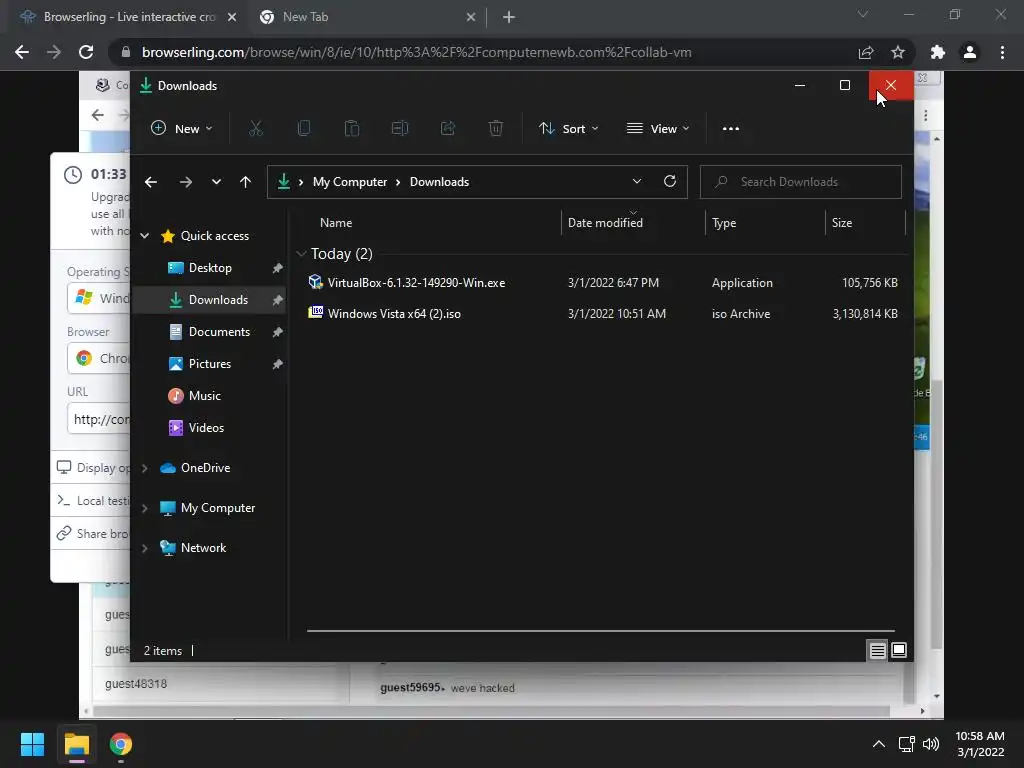Screen dimensions: 1024x768
Task: Select Desktop in Quick access
Action: 210,268
